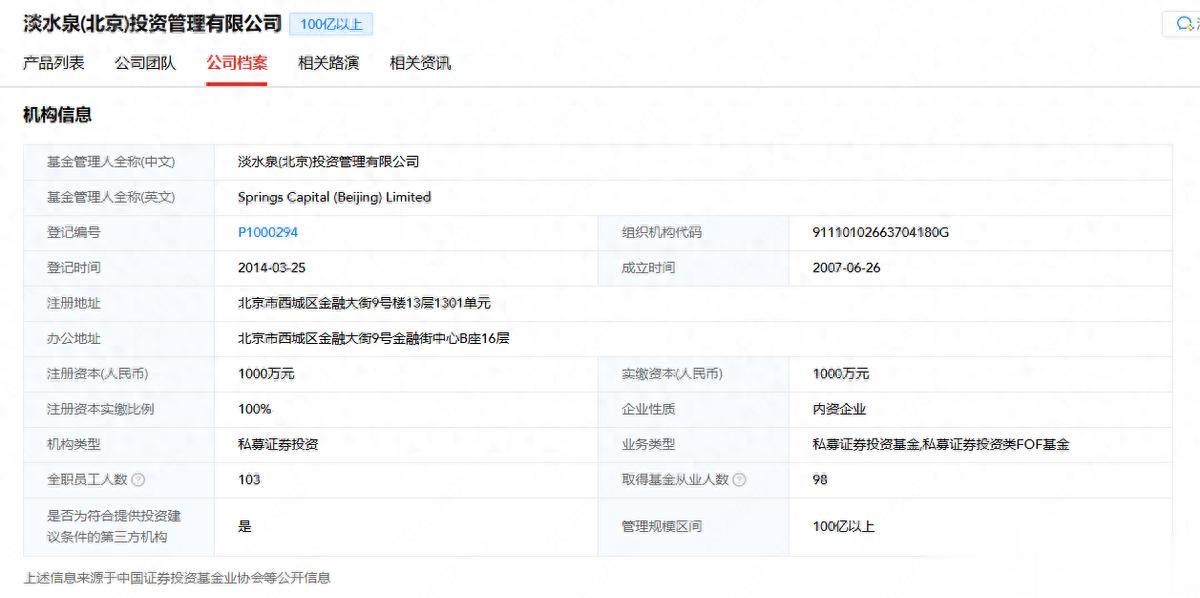Click the company title 淡水泉(北京)投资管理有限公司 heading
The height and width of the screenshot is (598, 1200).
pyautogui.click(x=152, y=23)
